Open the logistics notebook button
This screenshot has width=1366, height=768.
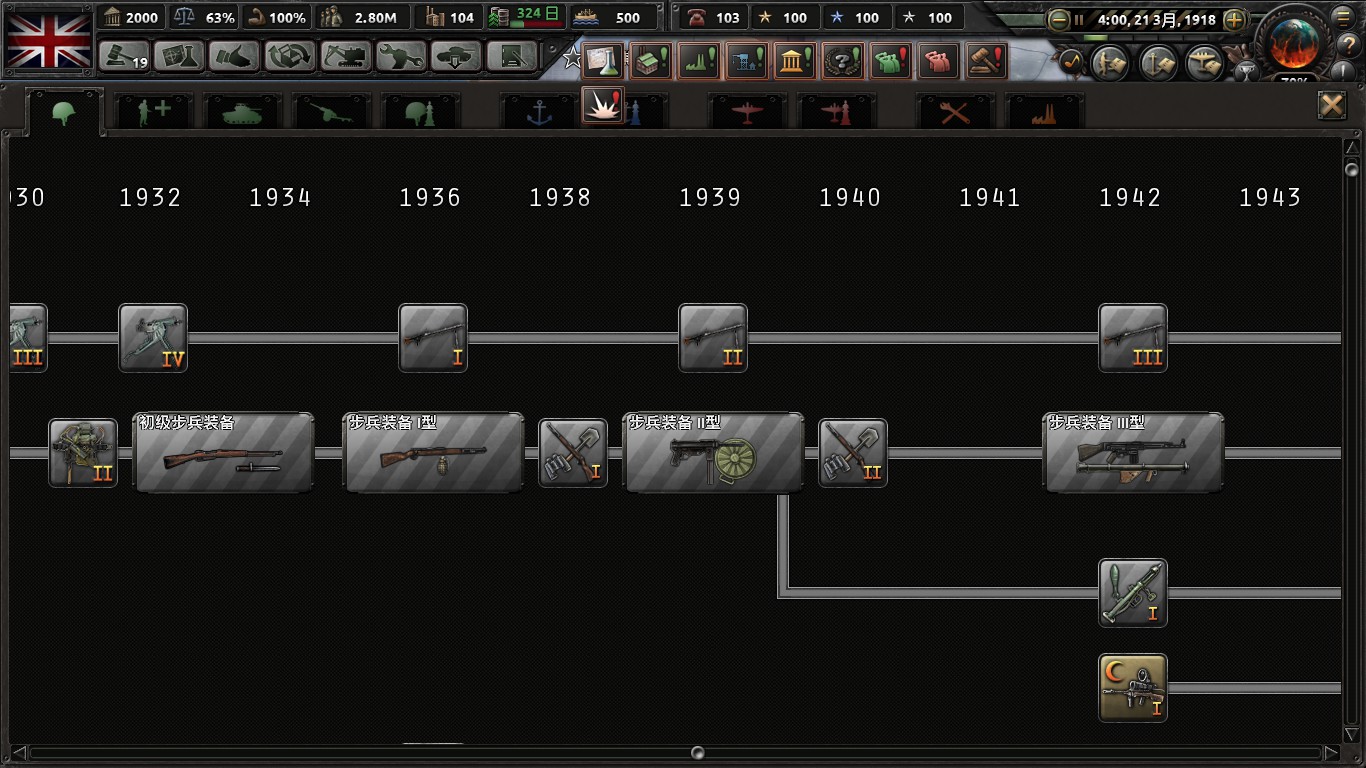[512, 56]
